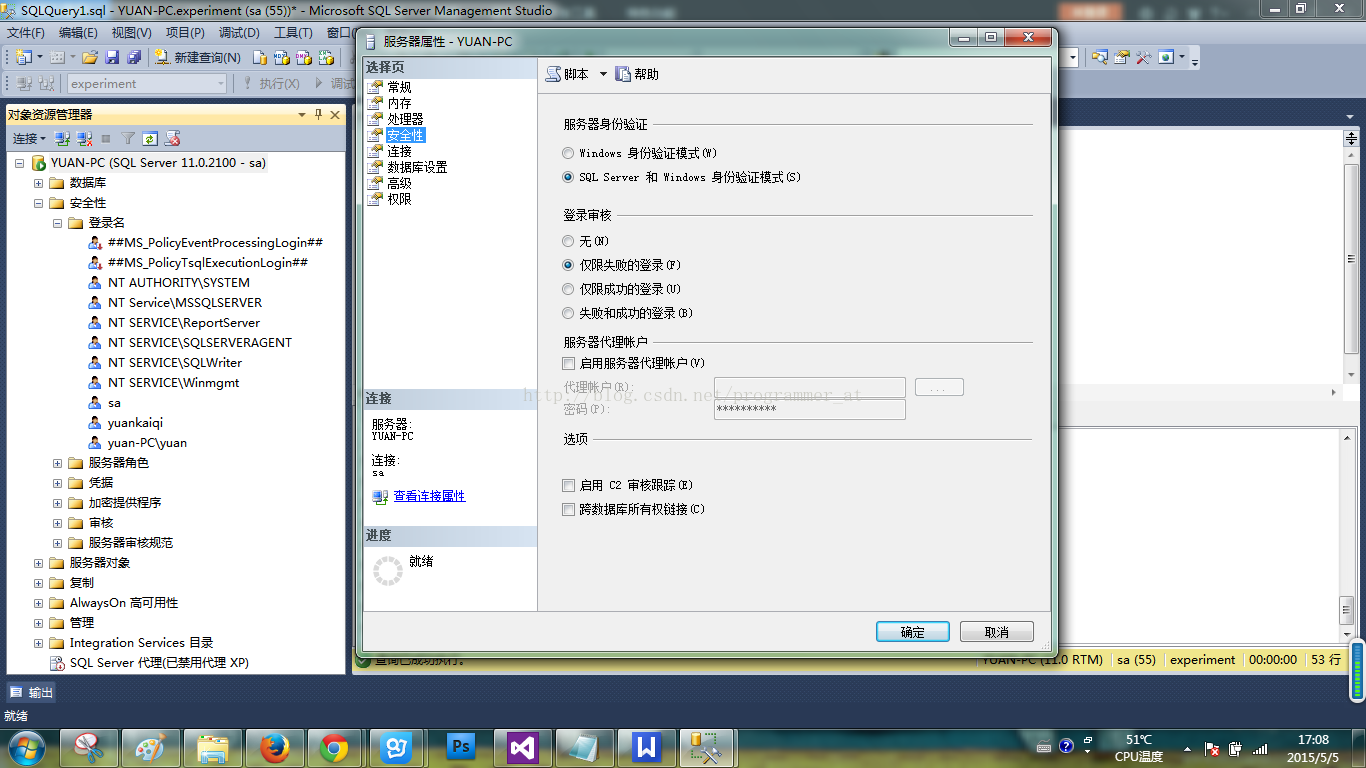Viewport: 1366px width, 768px height.
Task: Click the Properties window toolbar icon
Action: pos(1122,58)
